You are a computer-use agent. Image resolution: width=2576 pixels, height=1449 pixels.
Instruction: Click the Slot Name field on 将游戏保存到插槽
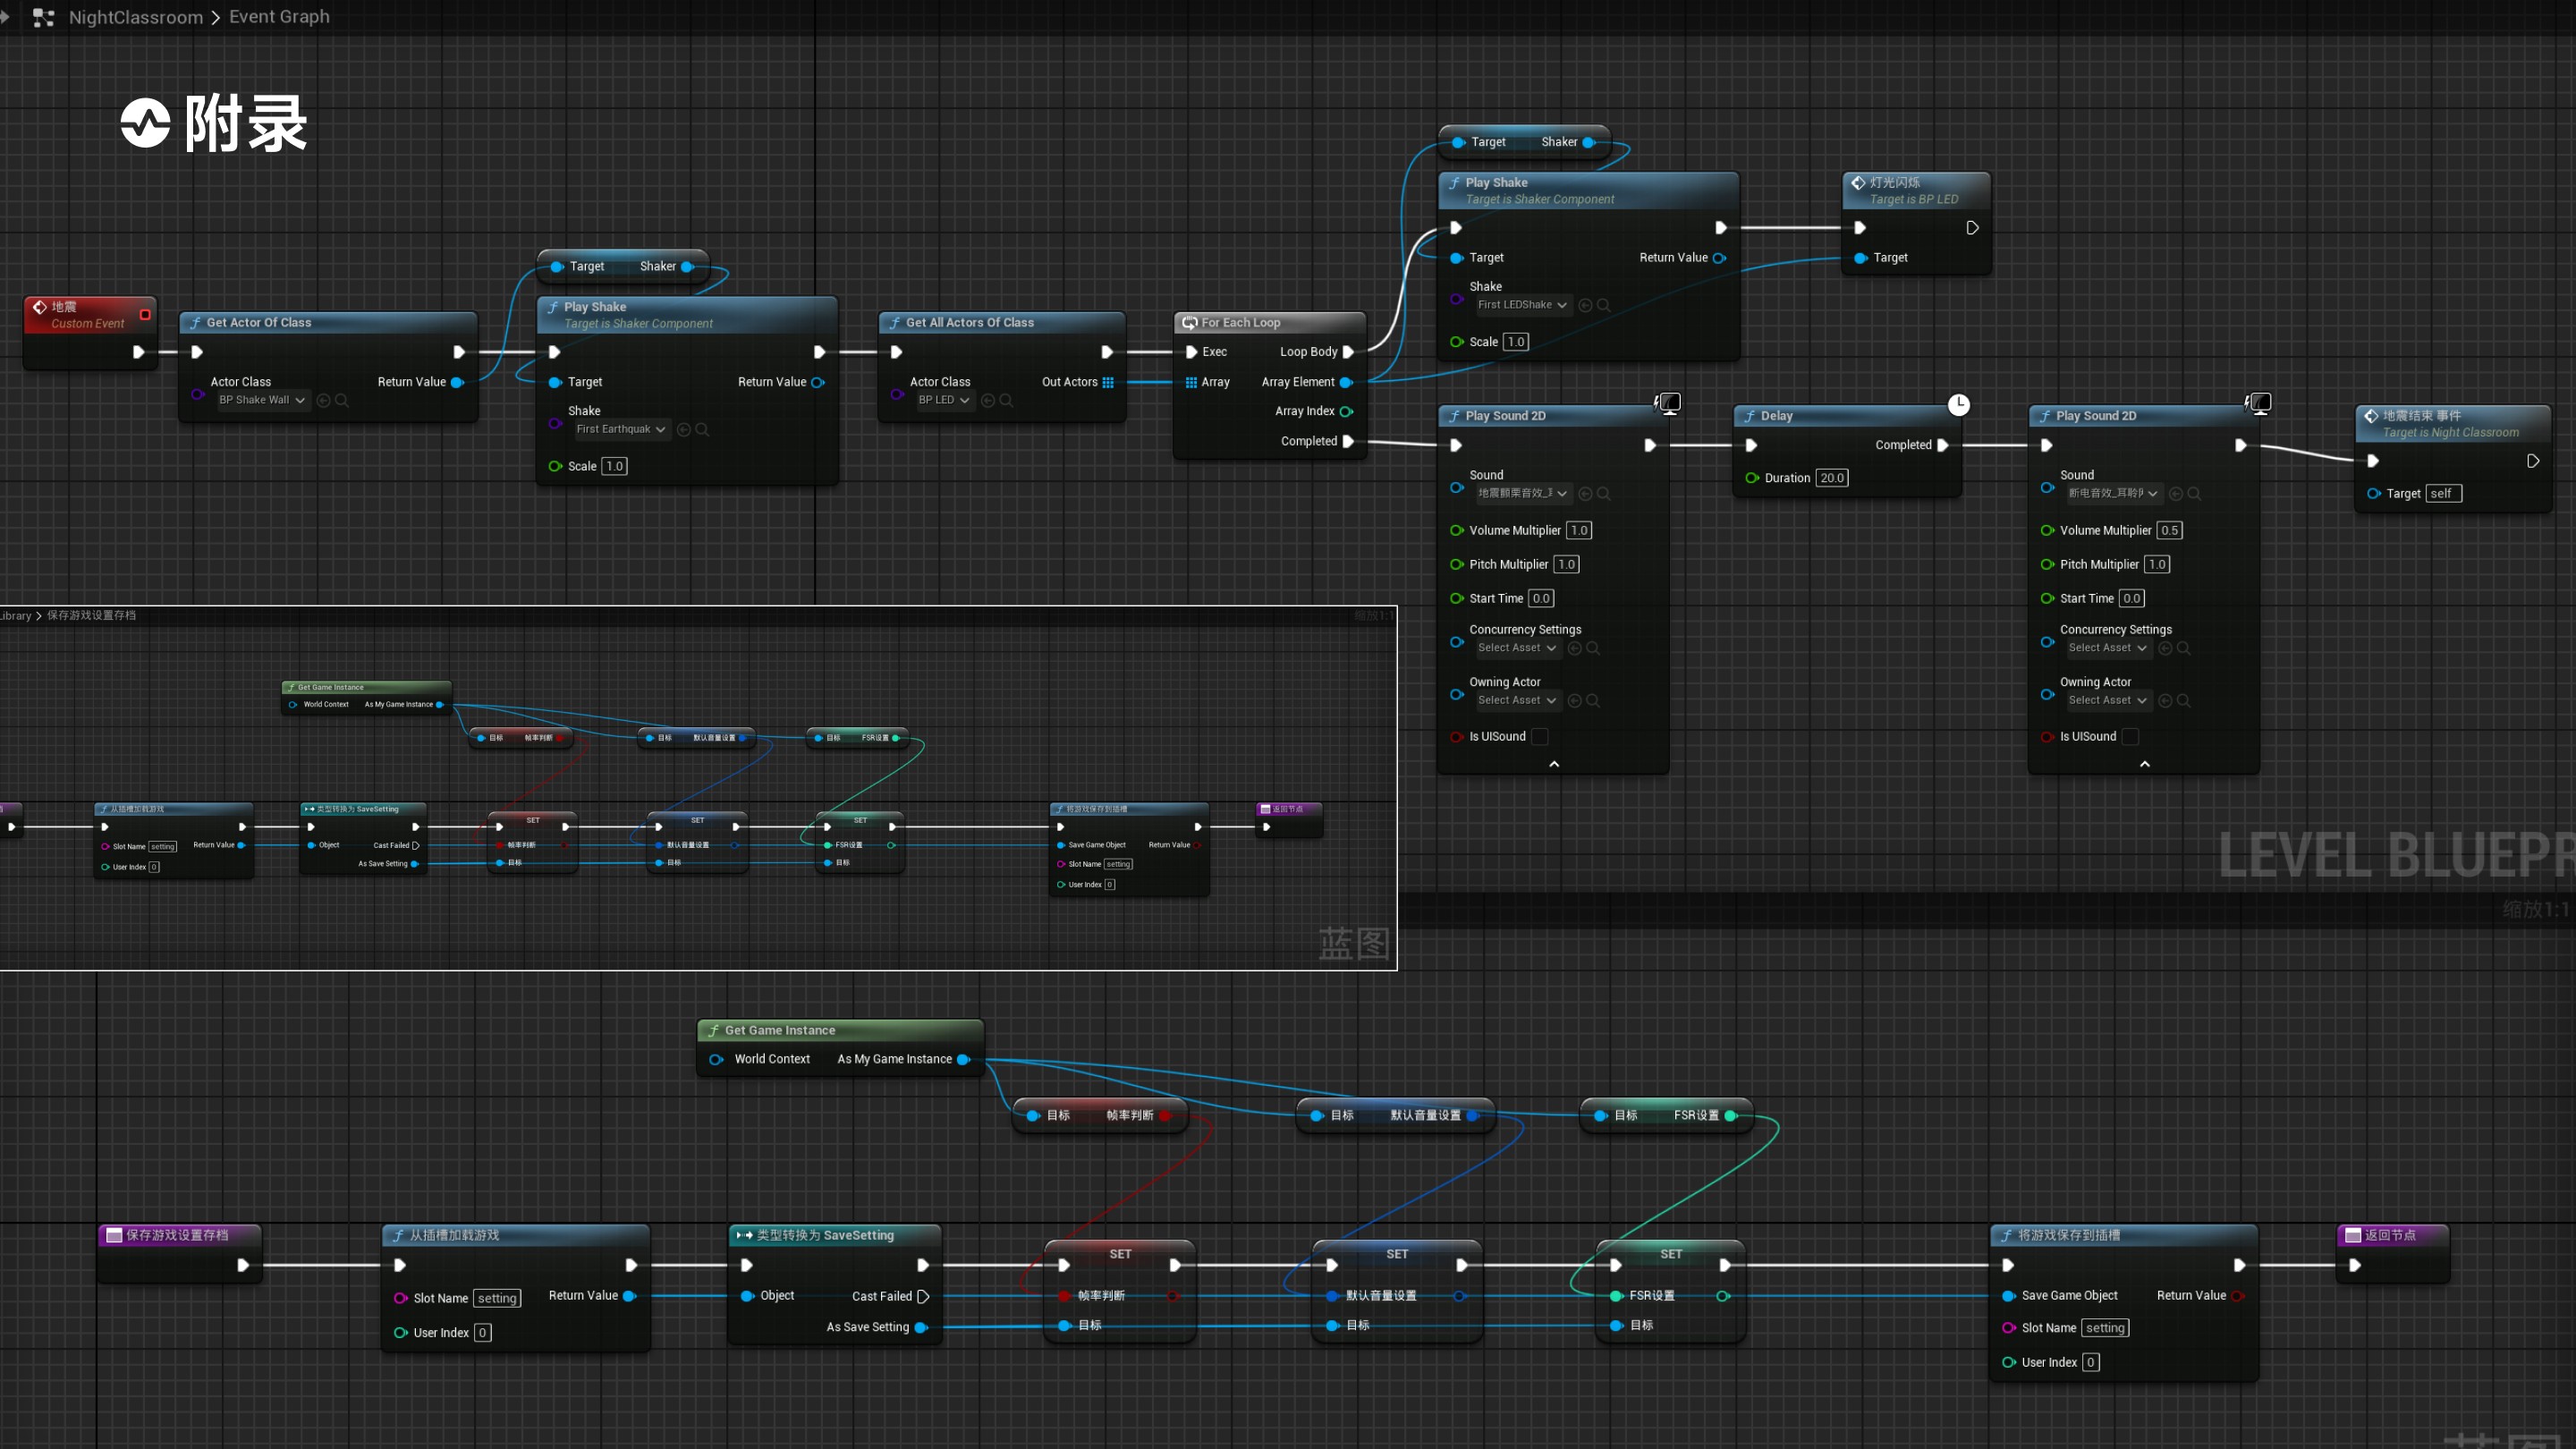coord(2105,1329)
